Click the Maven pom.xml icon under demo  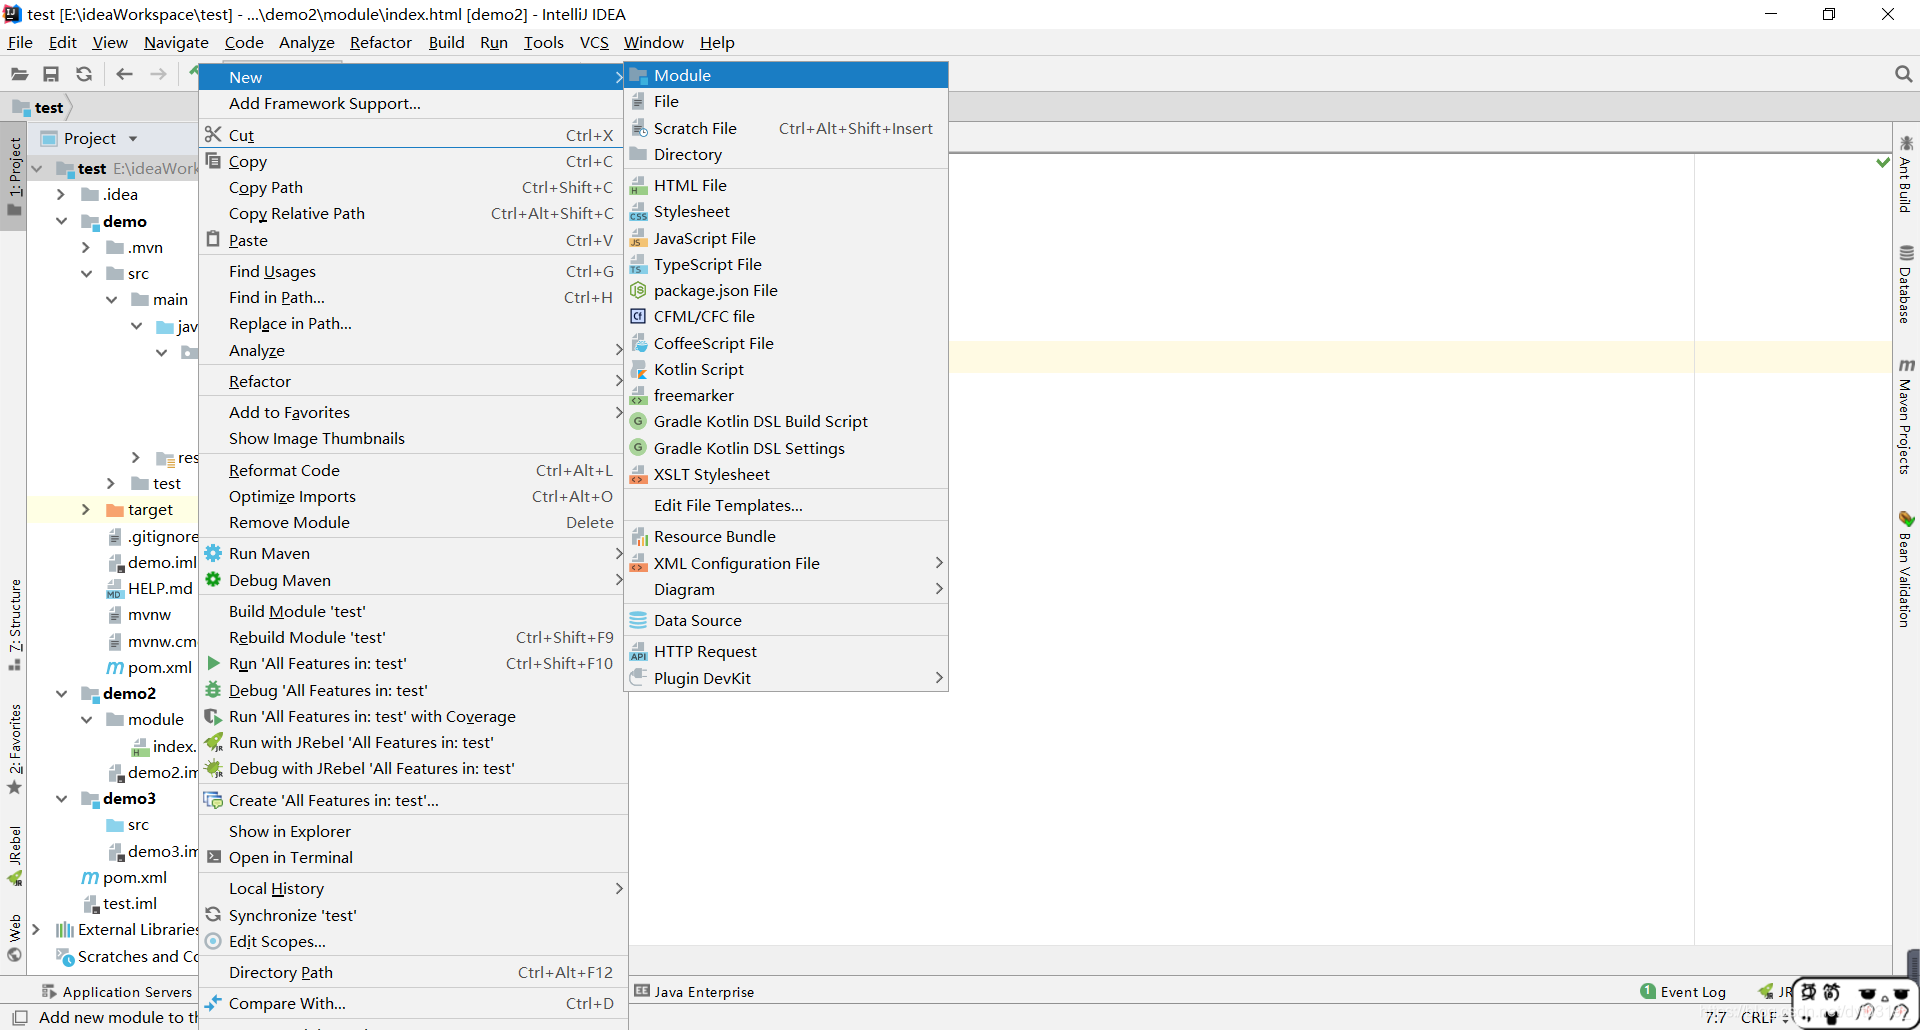point(115,667)
